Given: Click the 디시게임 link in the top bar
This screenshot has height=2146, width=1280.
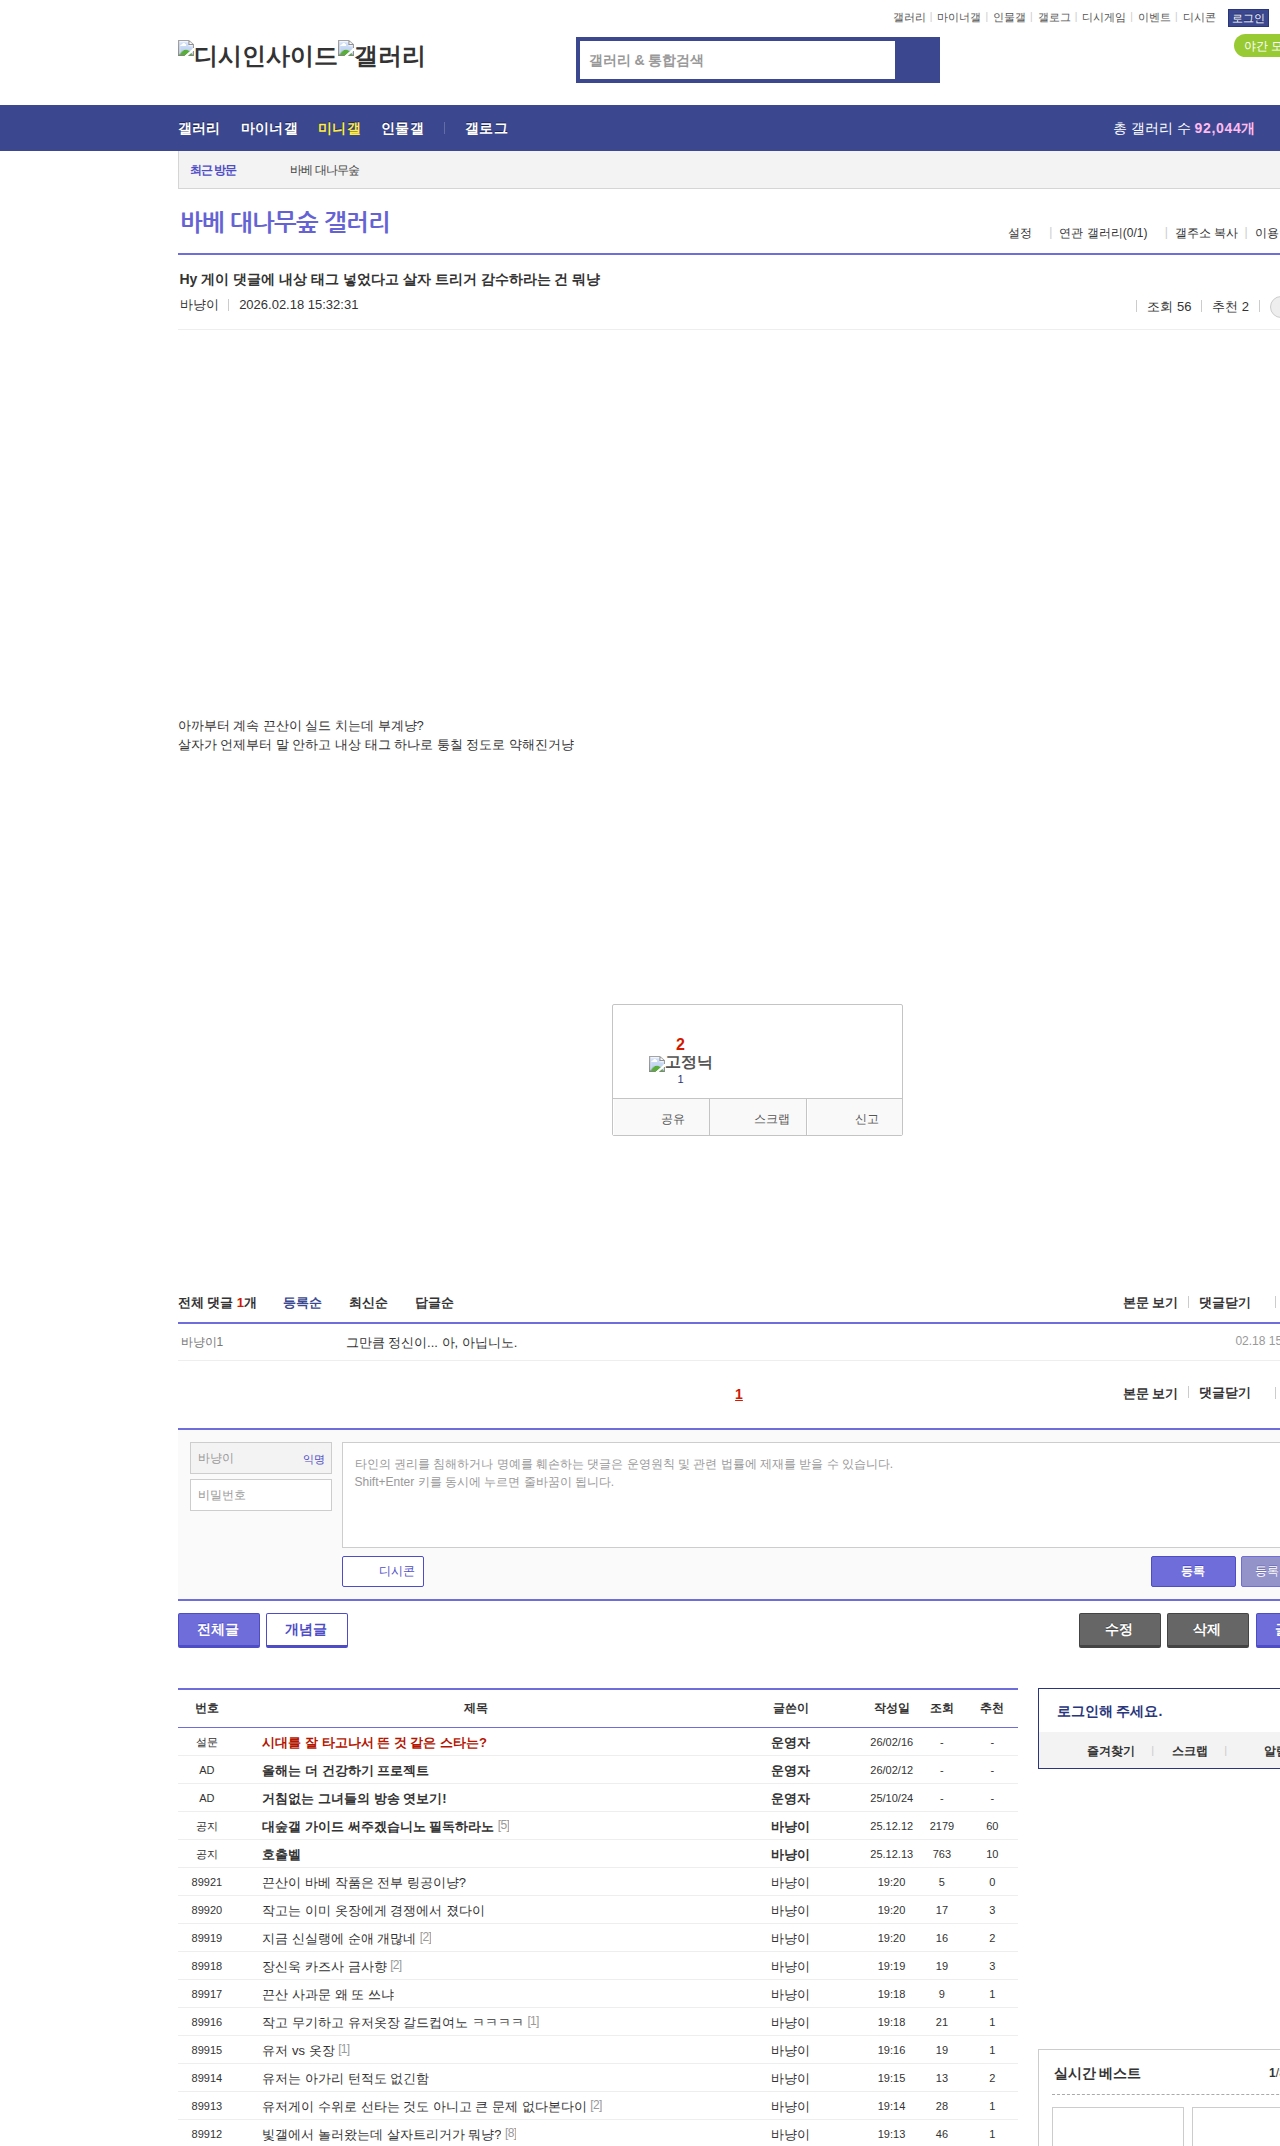Looking at the screenshot, I should click(1103, 18).
